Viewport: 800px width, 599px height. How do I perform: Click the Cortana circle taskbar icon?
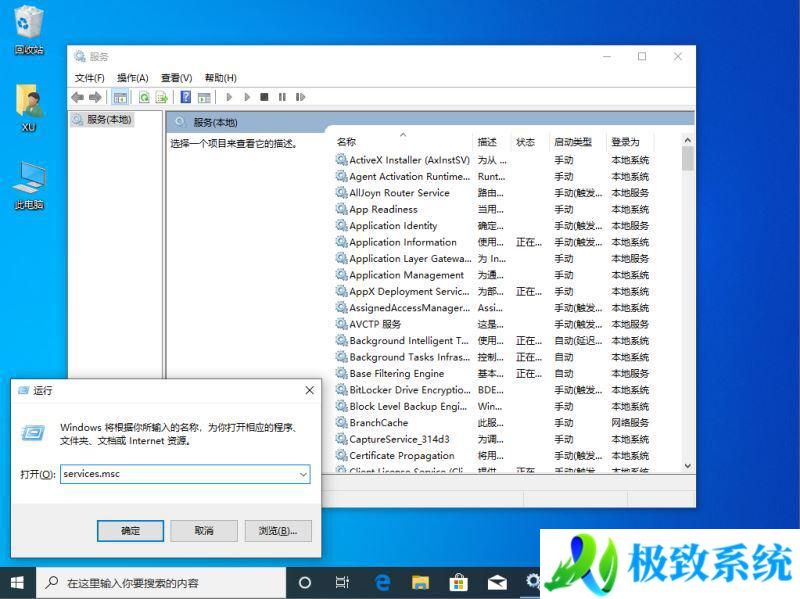click(305, 583)
